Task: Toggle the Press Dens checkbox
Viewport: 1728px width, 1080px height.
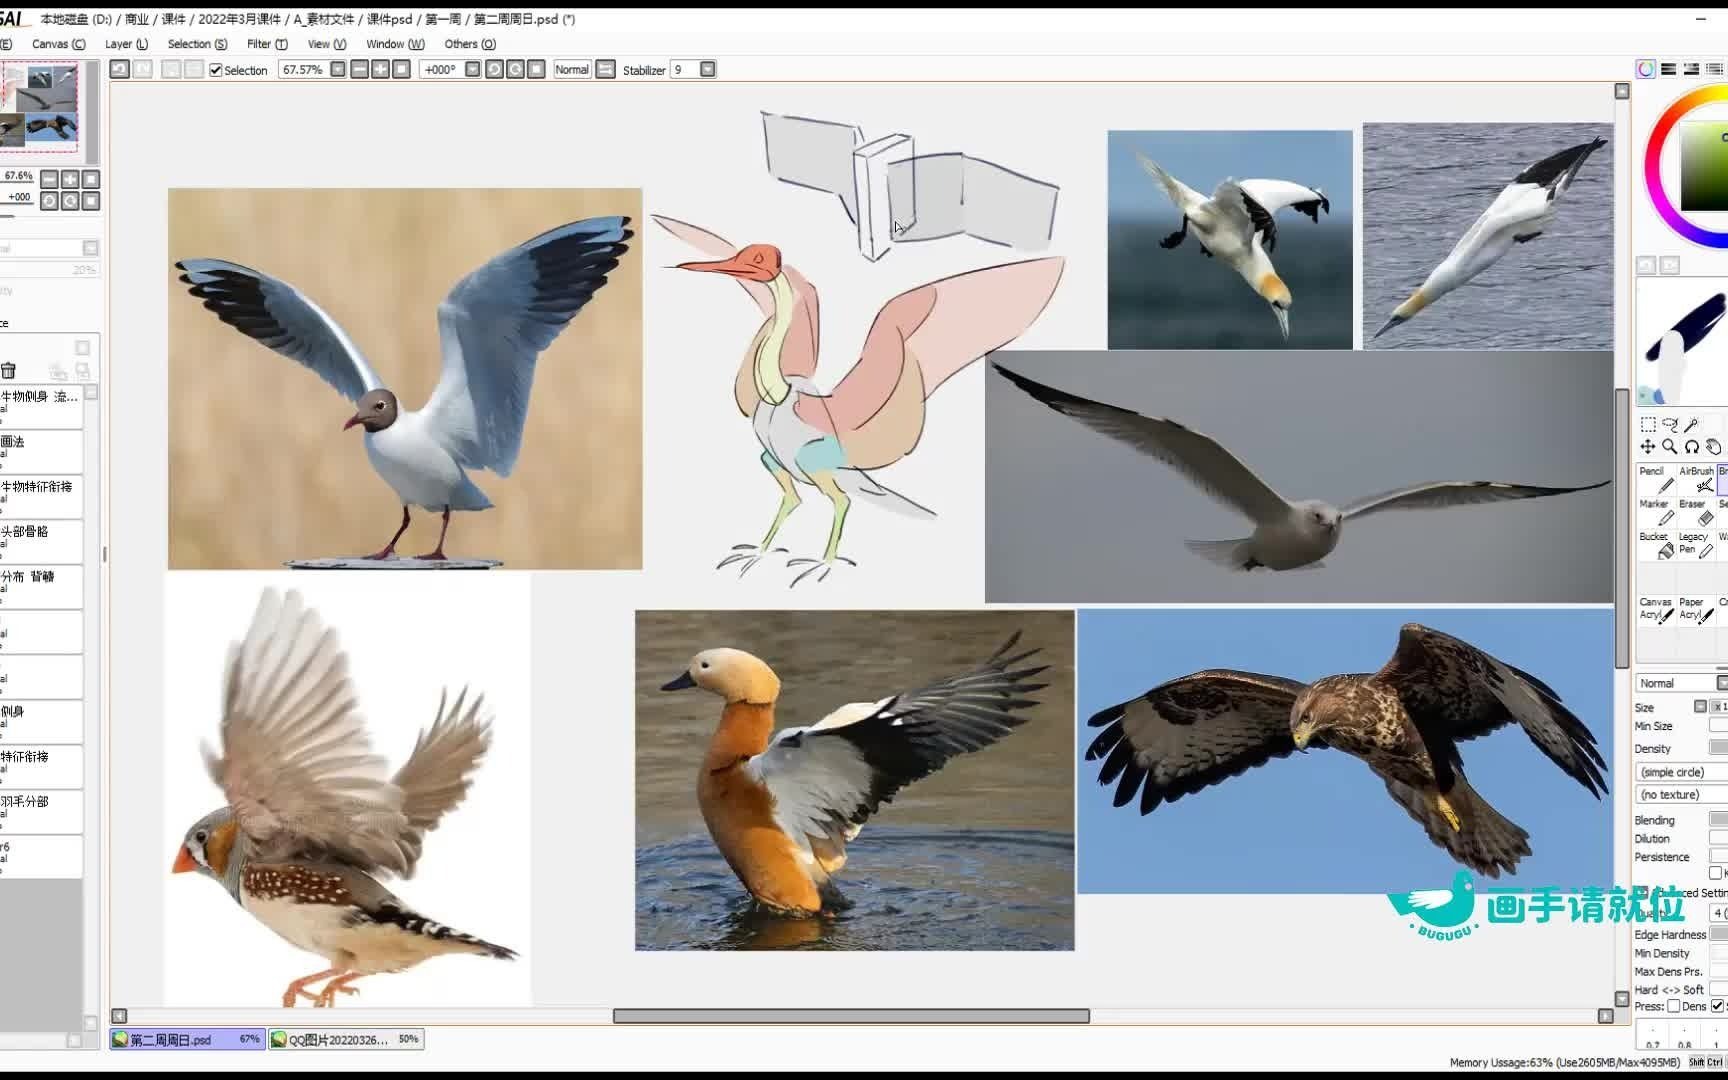Action: [1673, 1006]
